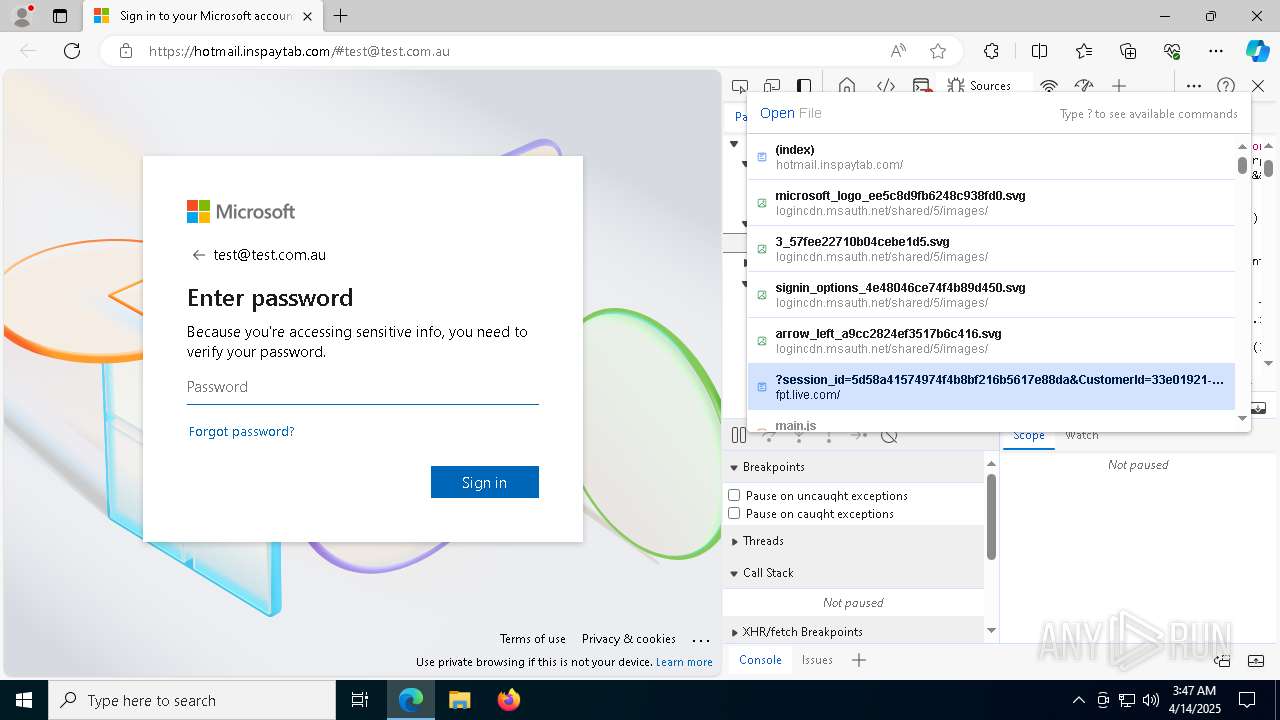Select microsoft_logo_ee5c8d9fb6248c938fd0.svg file
Image resolution: width=1280 pixels, height=720 pixels.
pos(991,203)
